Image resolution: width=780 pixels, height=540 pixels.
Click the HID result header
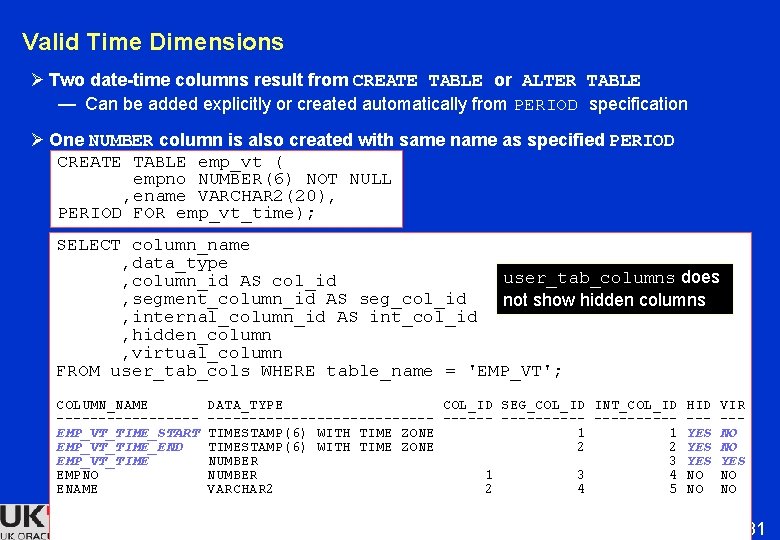tap(698, 405)
